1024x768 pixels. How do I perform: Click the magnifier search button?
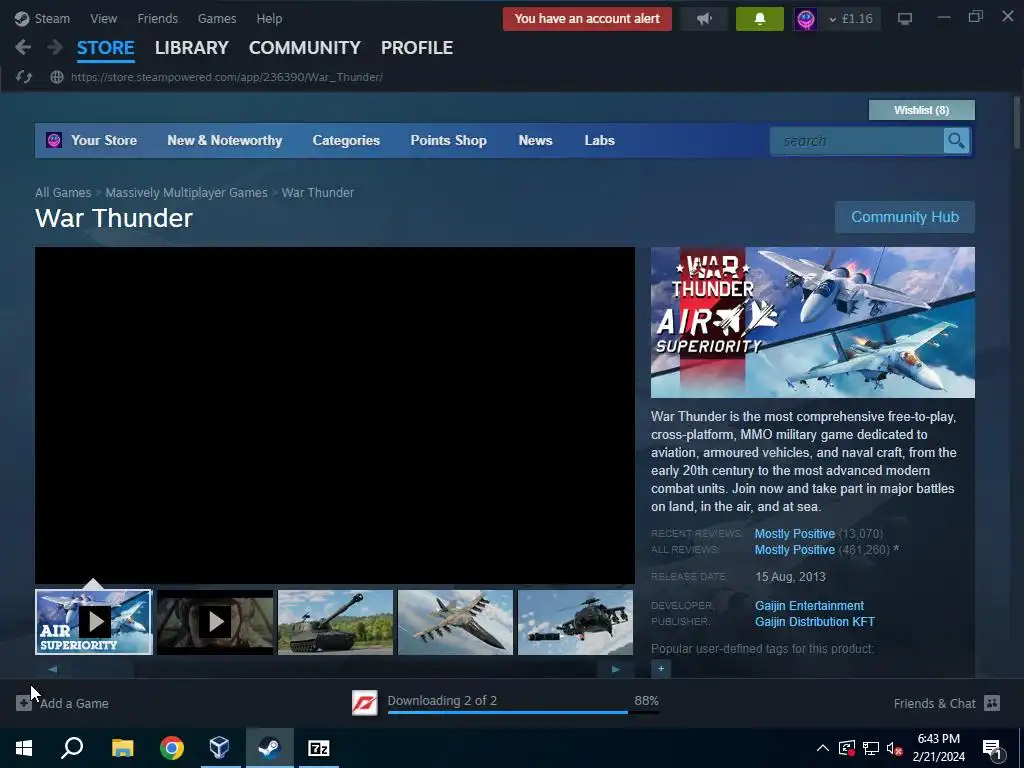tap(956, 140)
